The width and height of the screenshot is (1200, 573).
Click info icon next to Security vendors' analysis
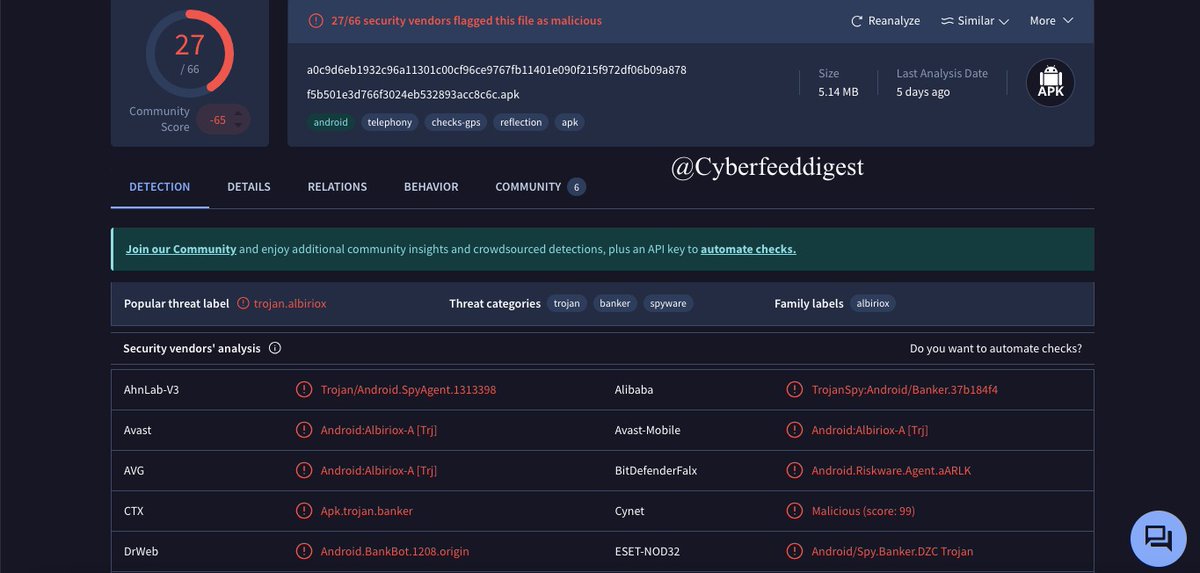click(x=275, y=349)
